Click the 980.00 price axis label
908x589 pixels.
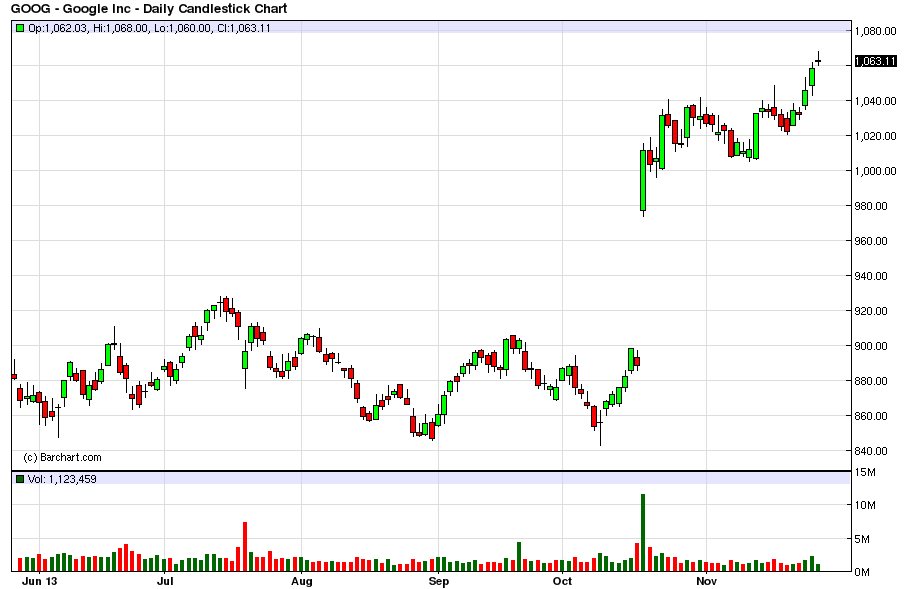click(871, 206)
